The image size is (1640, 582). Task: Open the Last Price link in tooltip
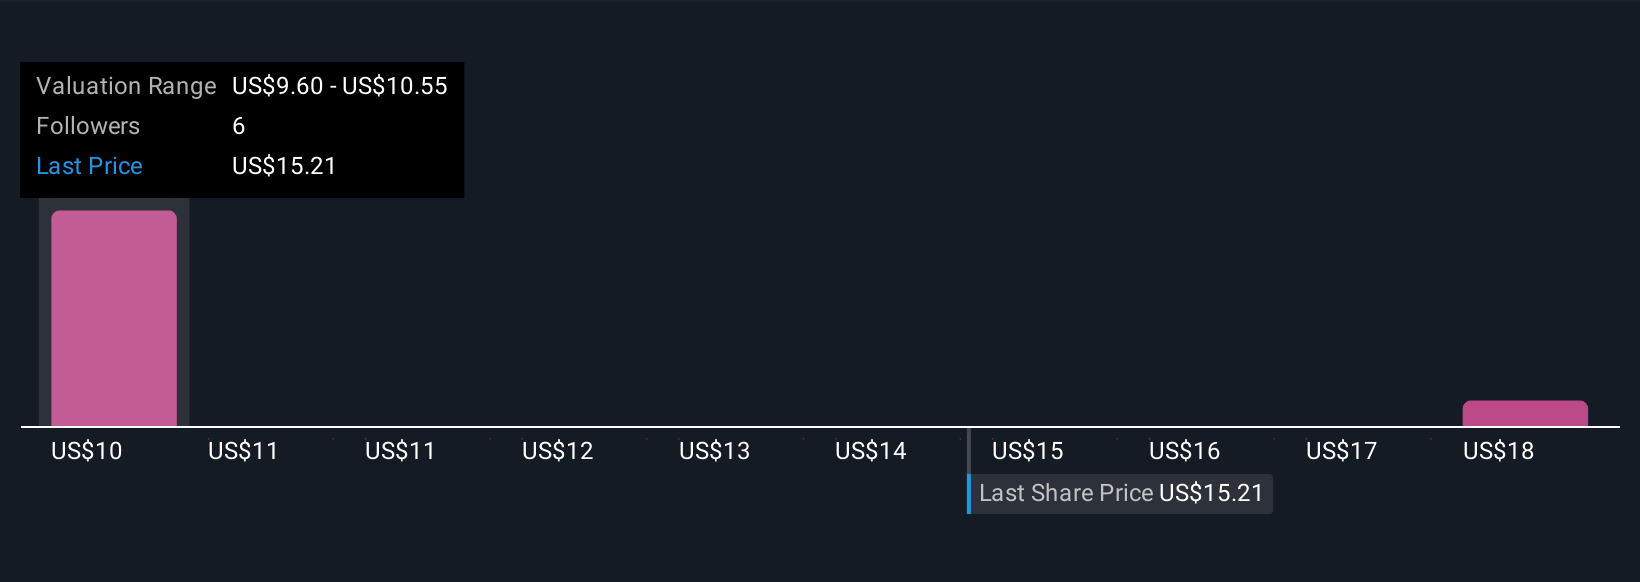tap(89, 166)
